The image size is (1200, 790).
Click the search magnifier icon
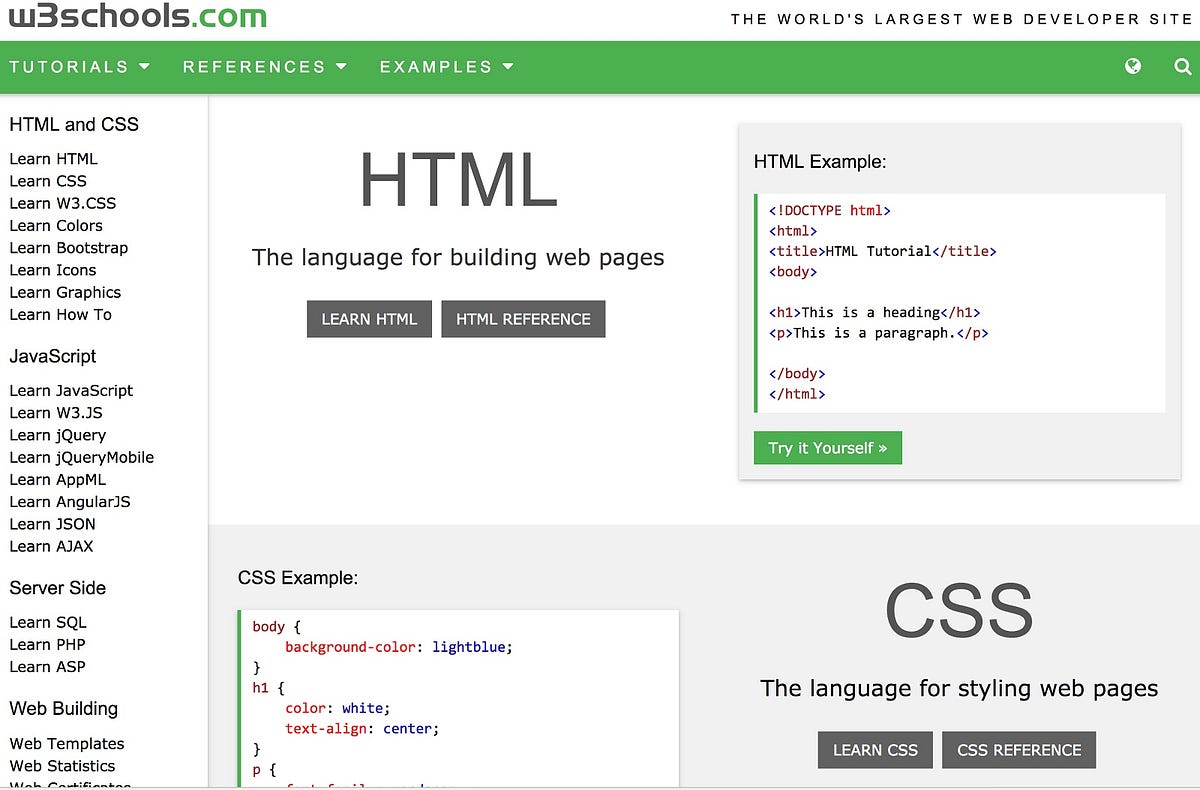click(1182, 66)
